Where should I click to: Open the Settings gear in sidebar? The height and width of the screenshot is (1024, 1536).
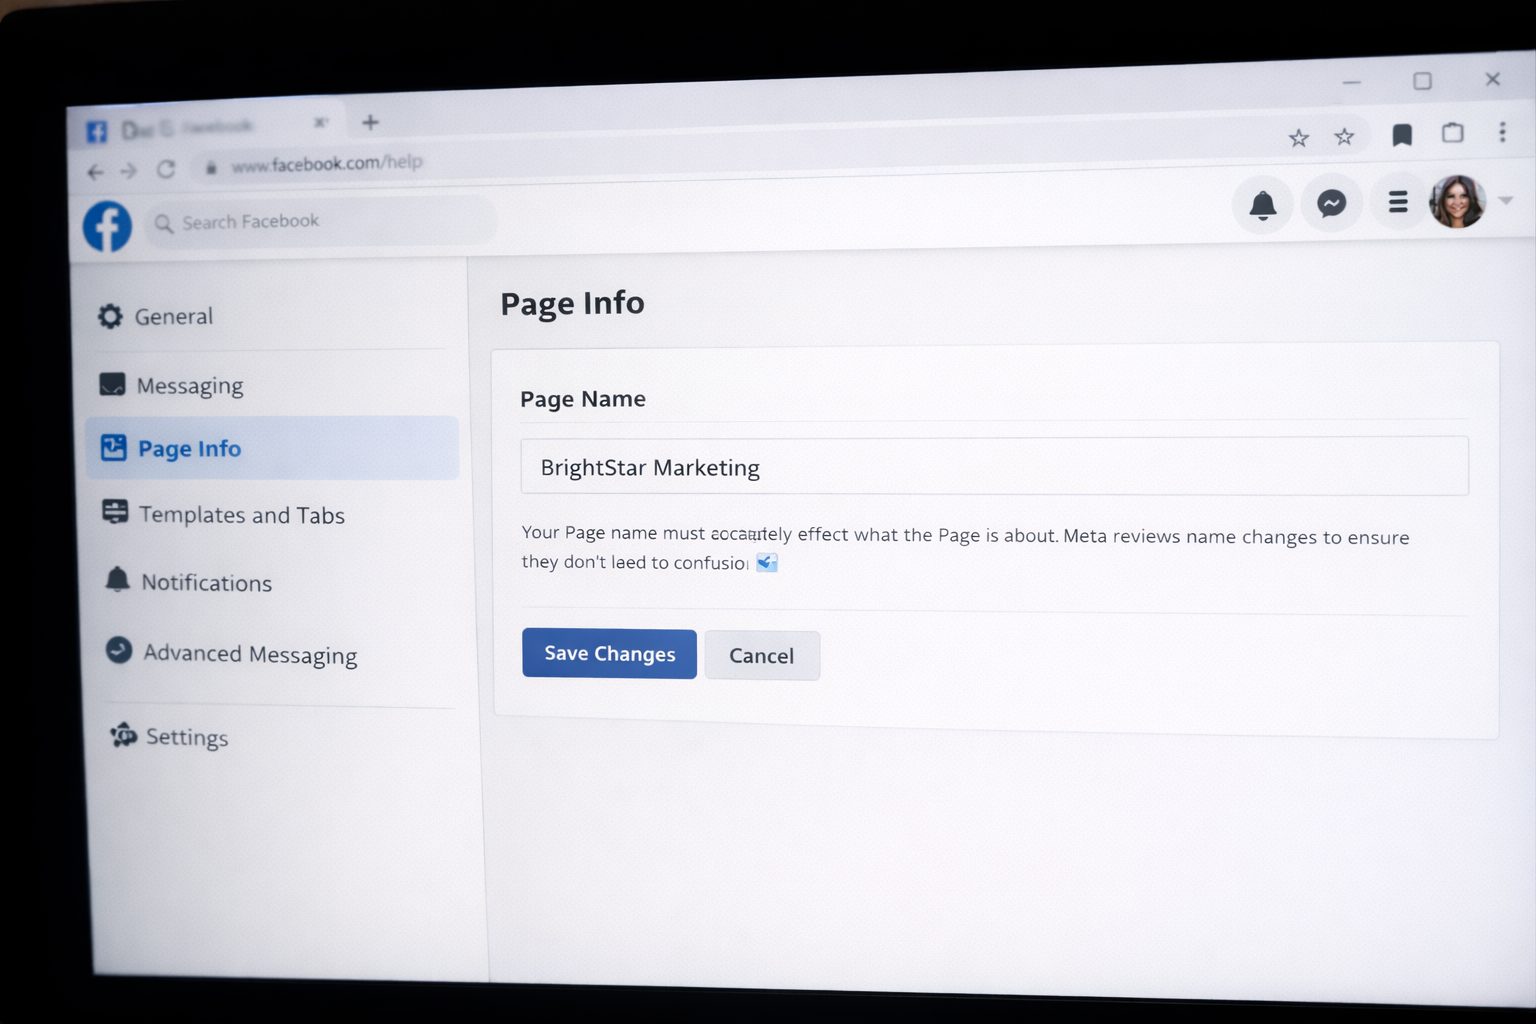coord(122,736)
